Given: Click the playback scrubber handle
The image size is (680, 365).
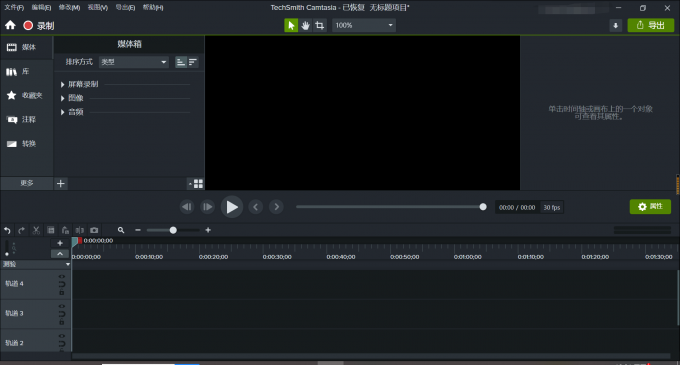Looking at the screenshot, I should coord(483,207).
